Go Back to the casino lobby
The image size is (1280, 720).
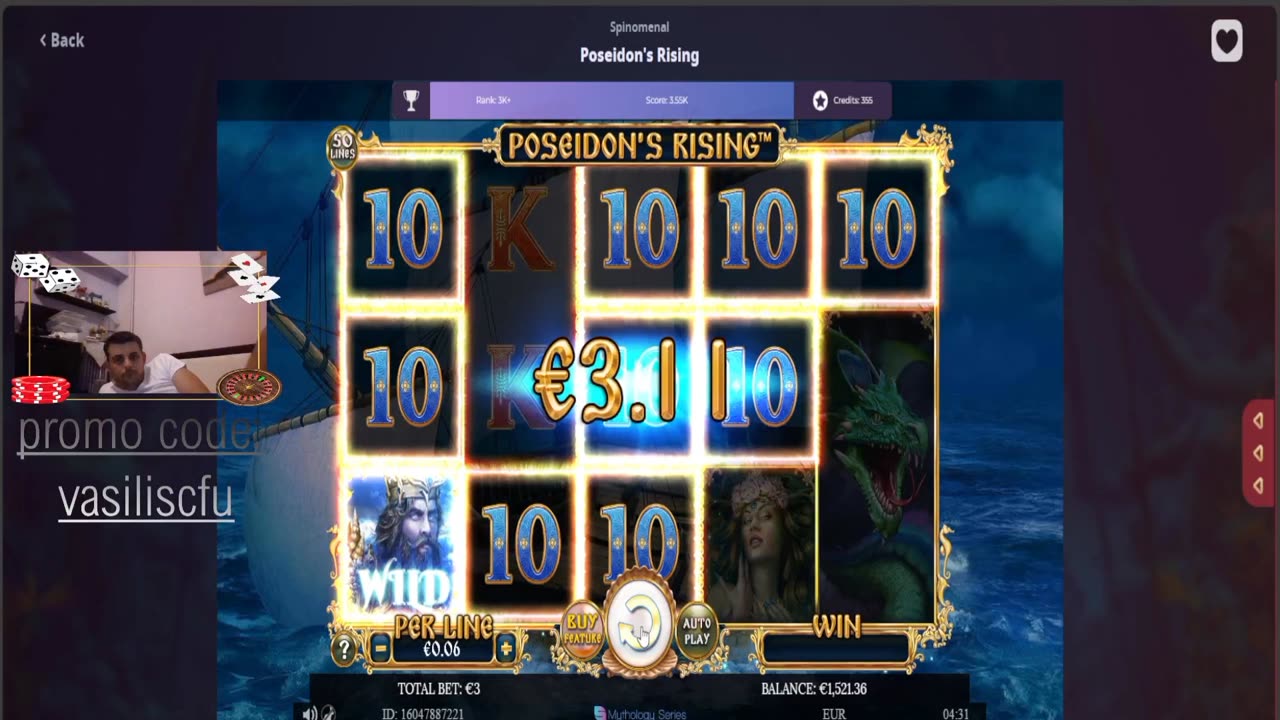(x=62, y=40)
